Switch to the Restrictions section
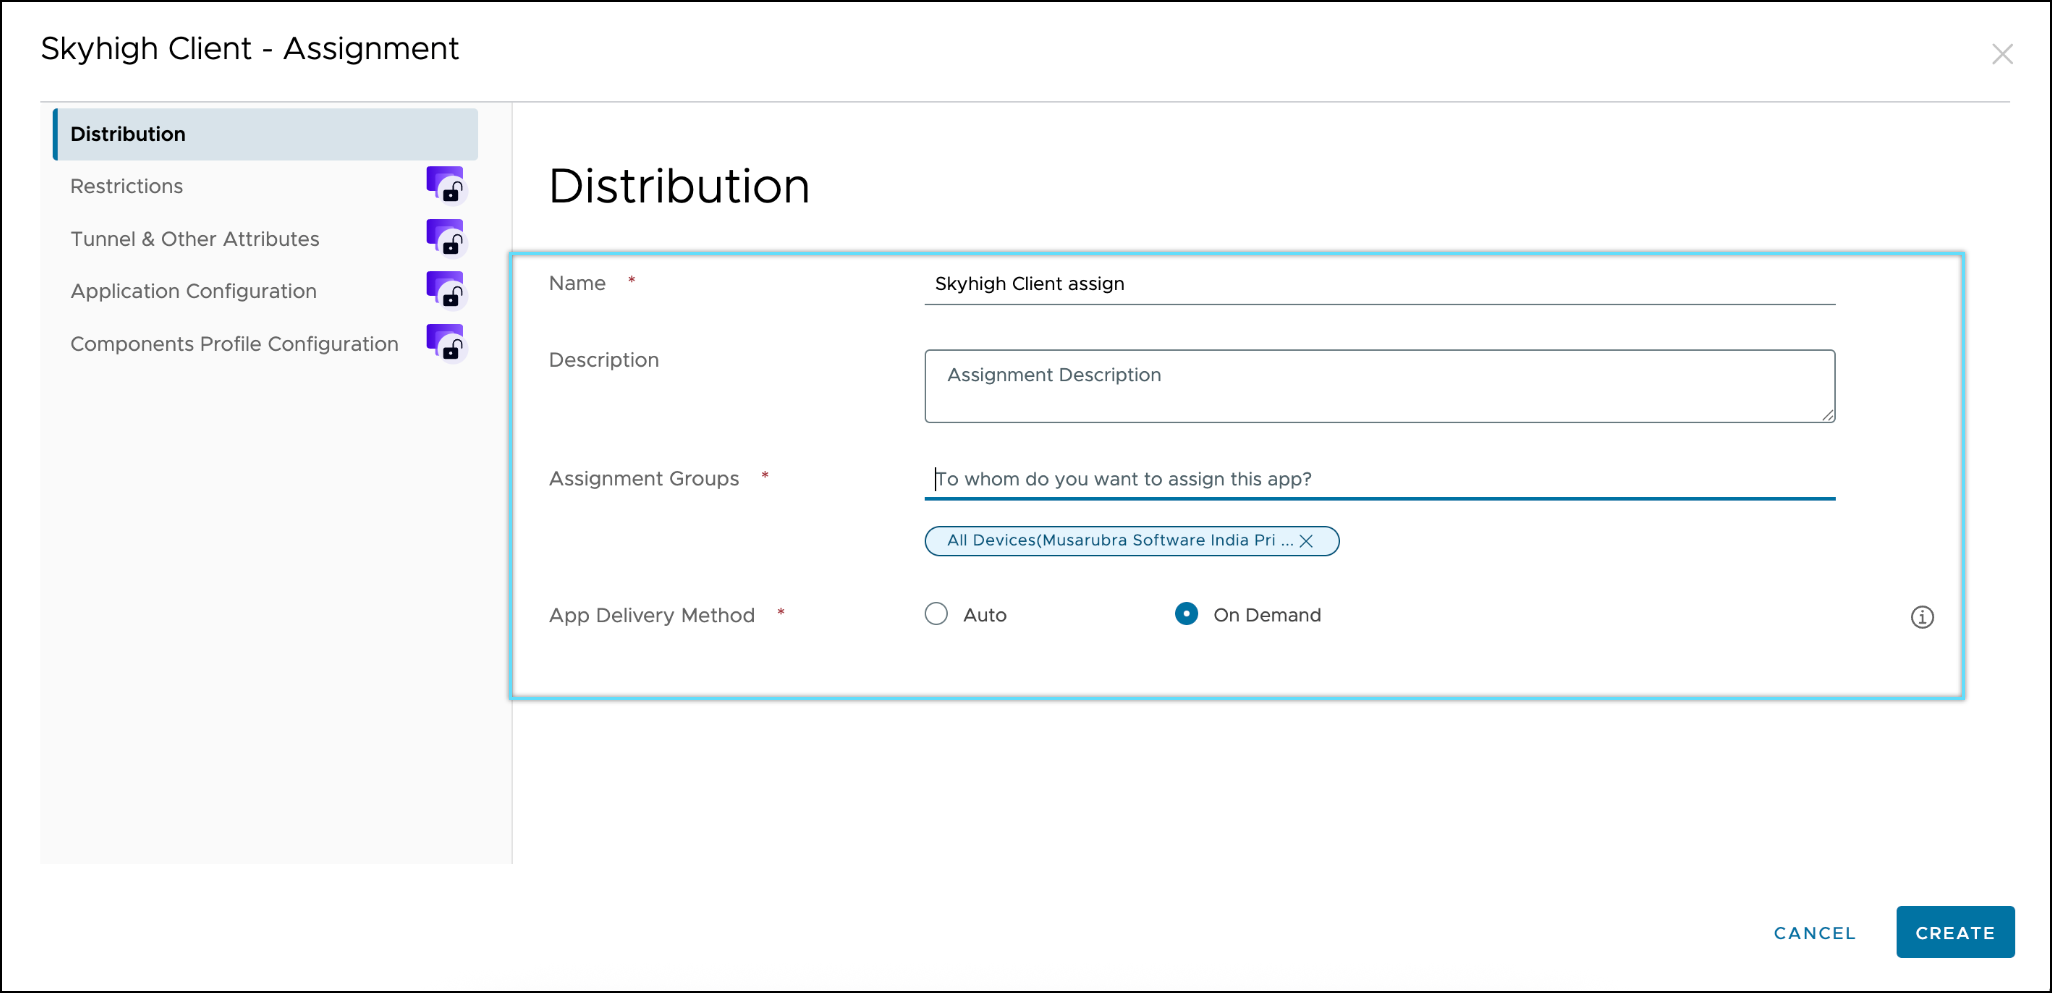 pos(127,186)
